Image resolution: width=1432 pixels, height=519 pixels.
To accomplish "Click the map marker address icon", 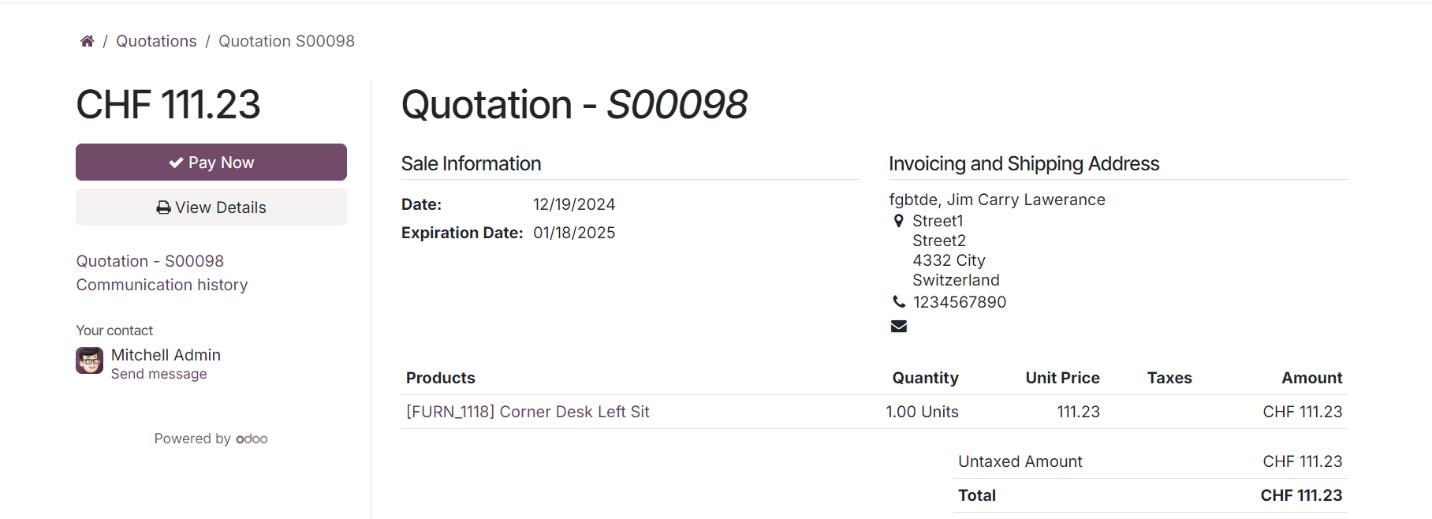I will point(898,221).
